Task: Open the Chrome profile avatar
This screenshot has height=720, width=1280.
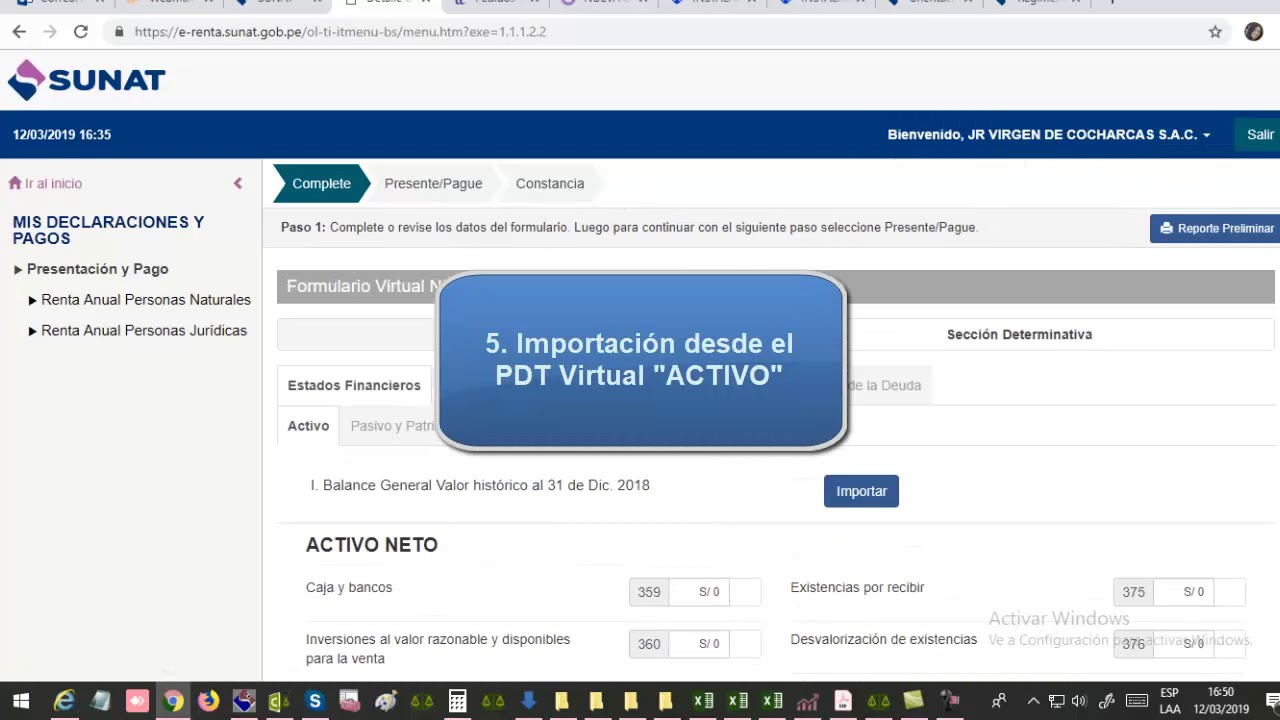Action: [x=1254, y=32]
